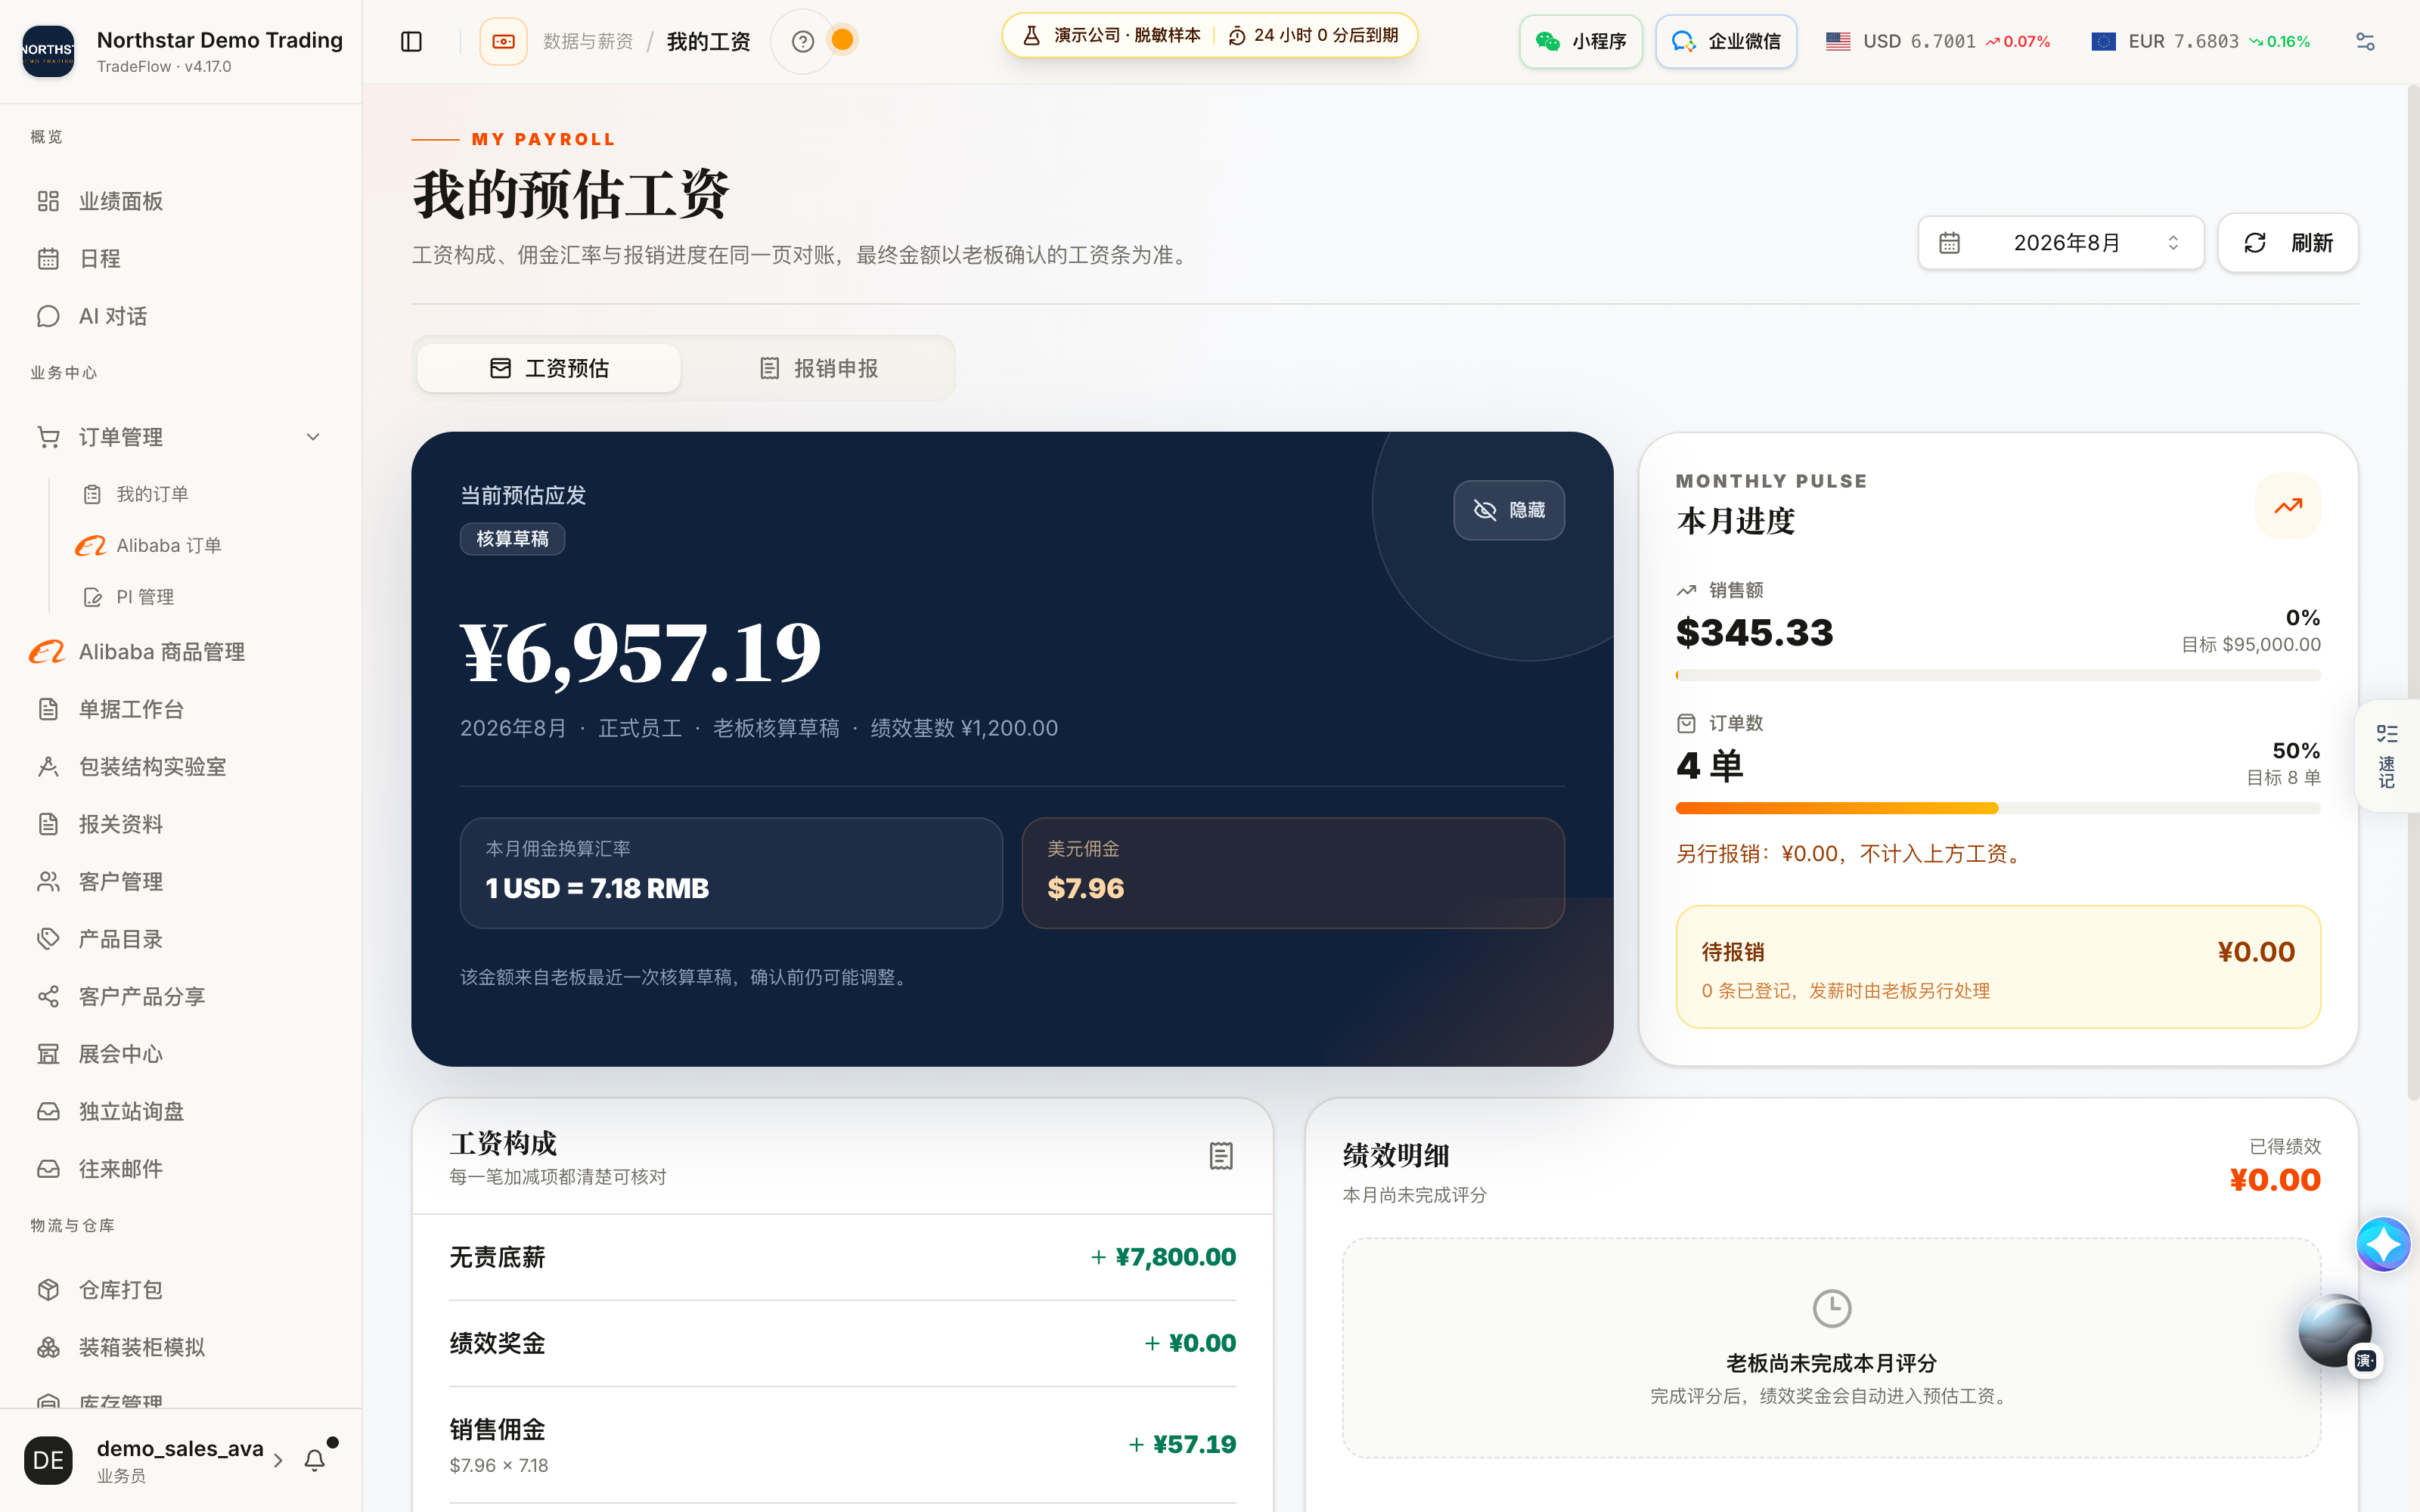Toggle the sidebar collapse icon
This screenshot has height=1512, width=2420.
click(411, 41)
